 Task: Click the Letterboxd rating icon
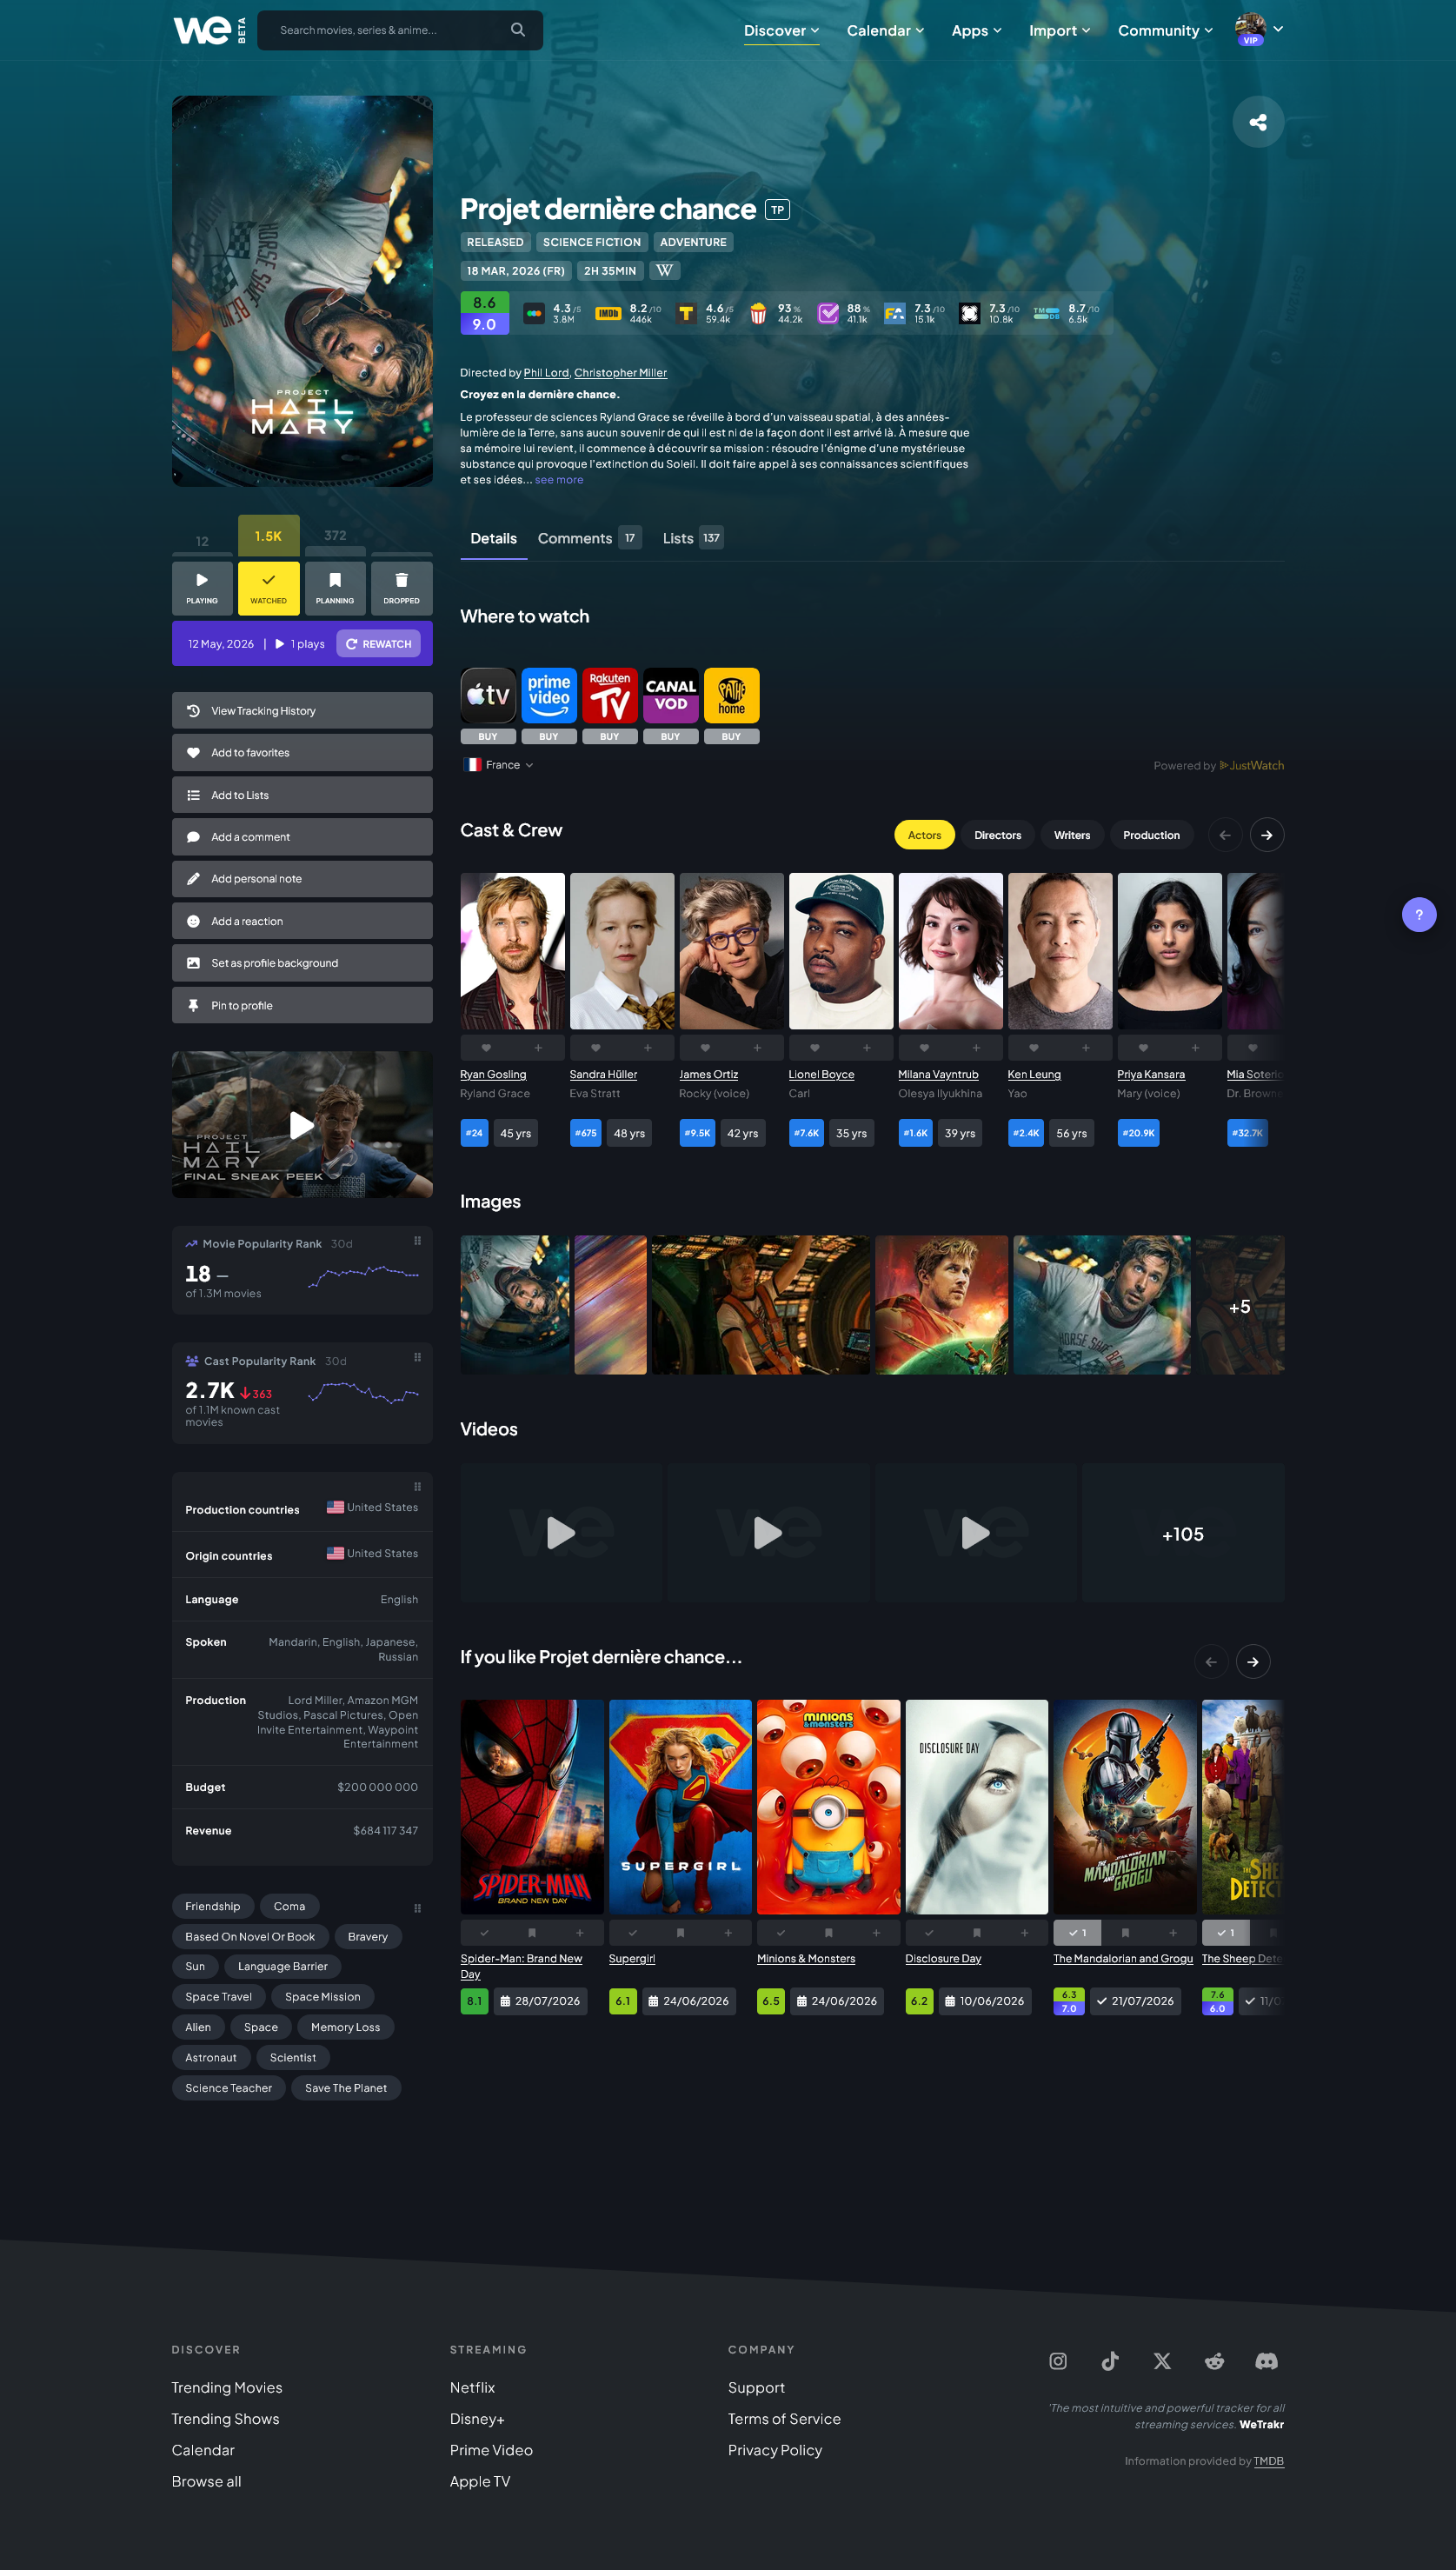[x=535, y=313]
